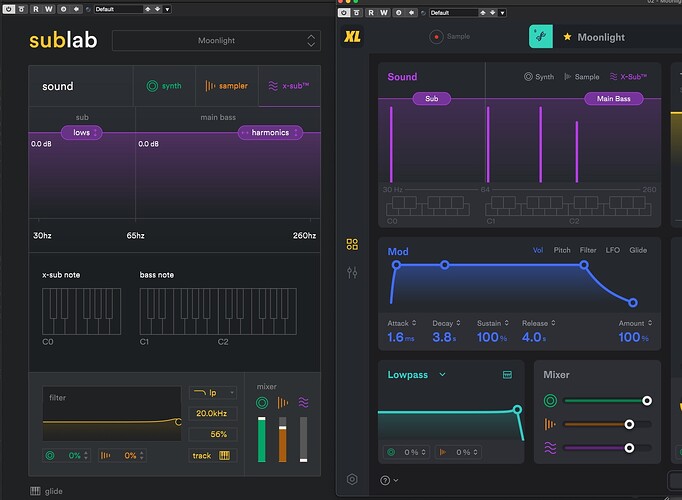
Task: Click the mixer sliders icon in XL sidebar
Action: point(352,272)
